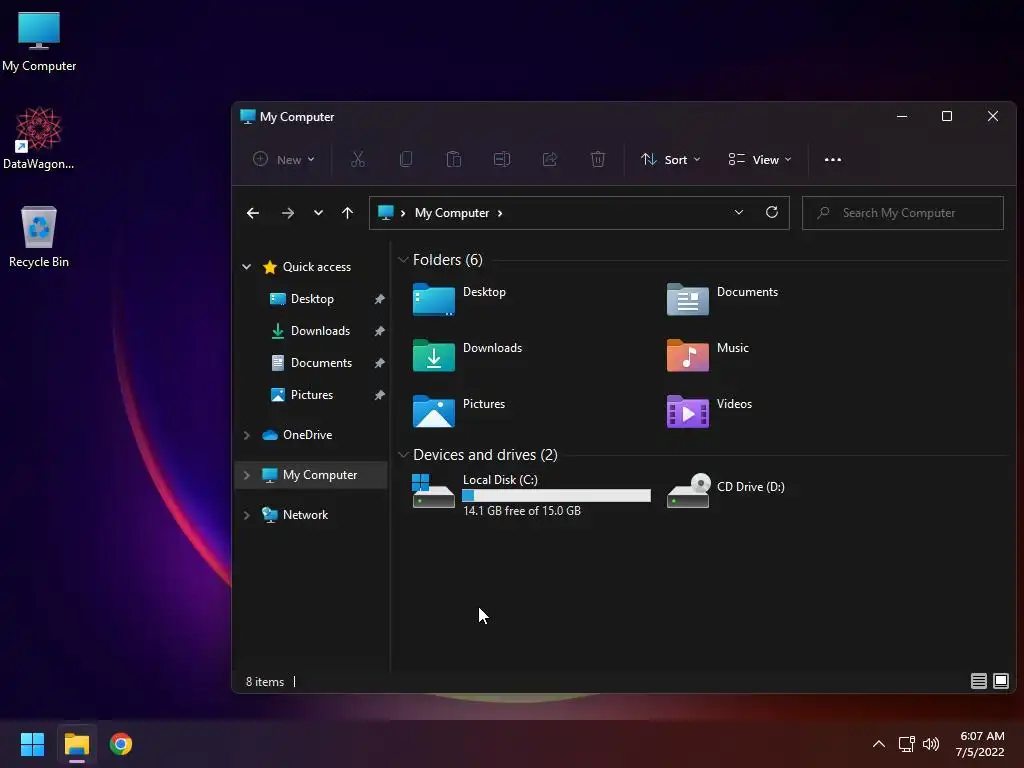
Task: Select Desktop under Quick access
Action: [x=312, y=298]
